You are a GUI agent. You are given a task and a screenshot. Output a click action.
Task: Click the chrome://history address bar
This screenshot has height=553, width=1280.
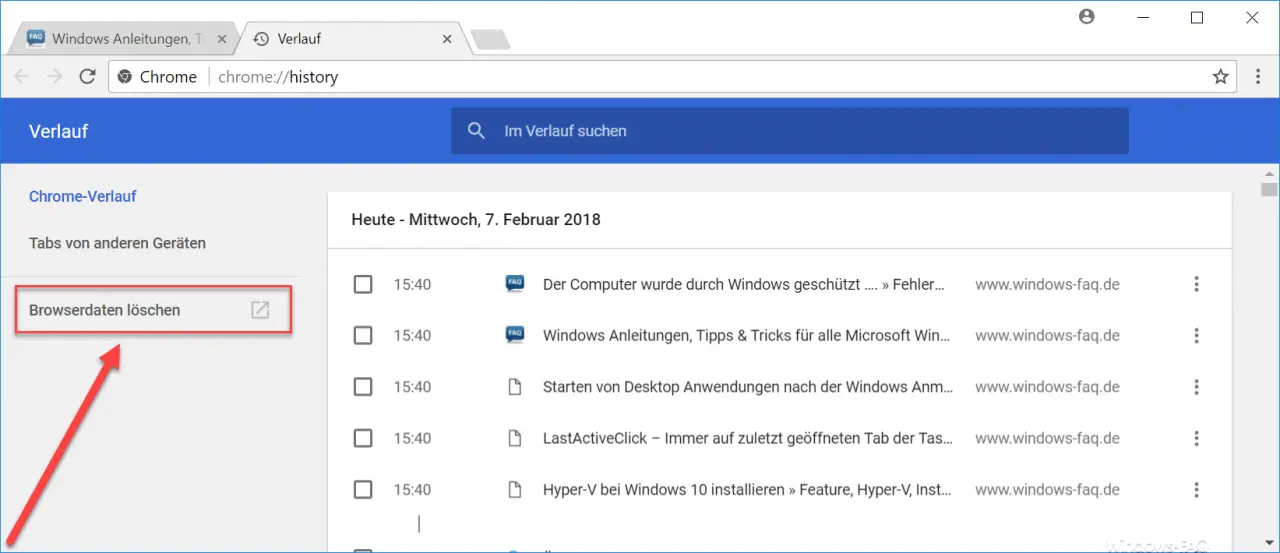click(672, 76)
